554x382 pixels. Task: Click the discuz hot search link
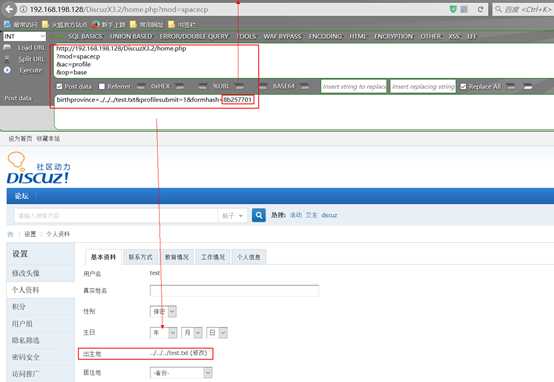coord(329,215)
